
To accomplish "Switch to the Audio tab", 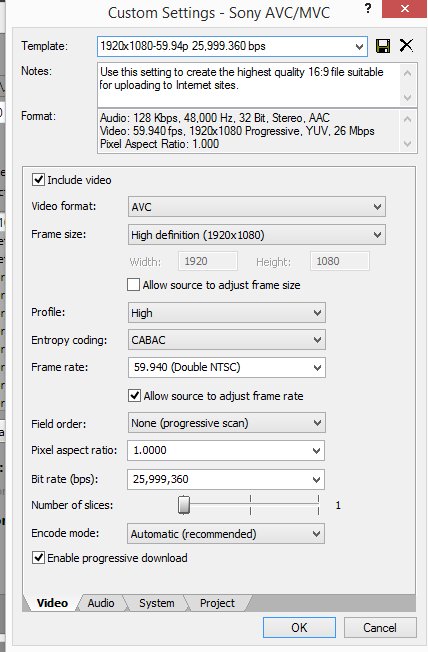I will [101, 603].
